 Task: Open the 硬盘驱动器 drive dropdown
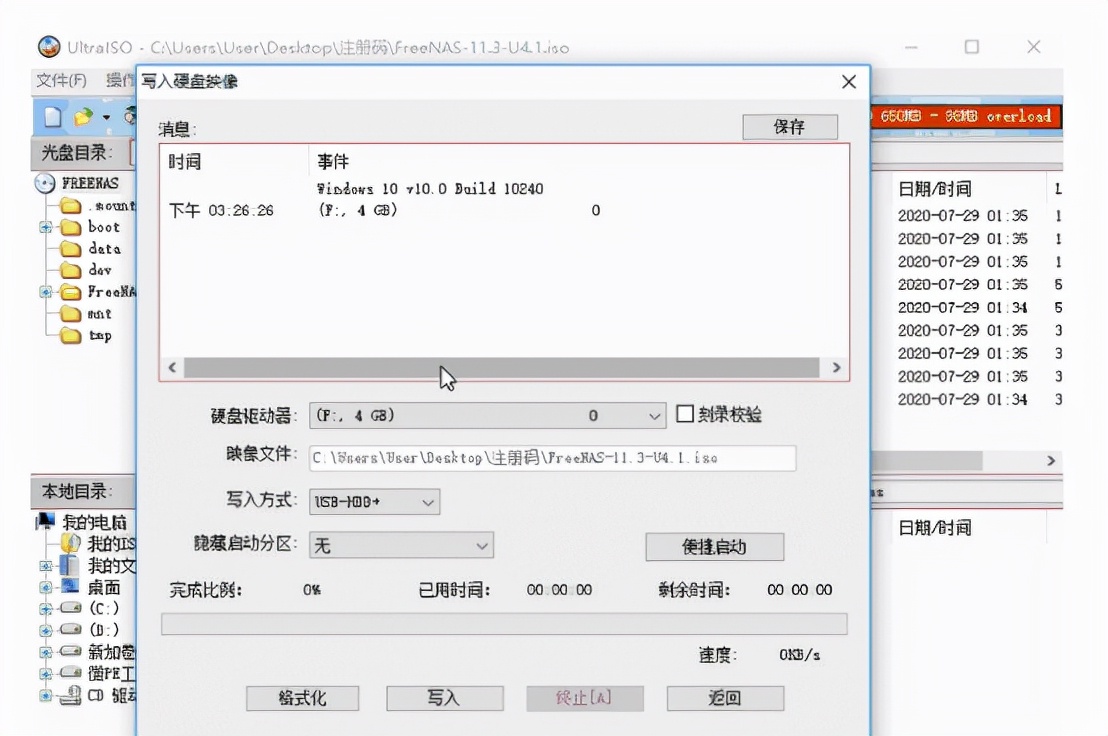click(488, 415)
